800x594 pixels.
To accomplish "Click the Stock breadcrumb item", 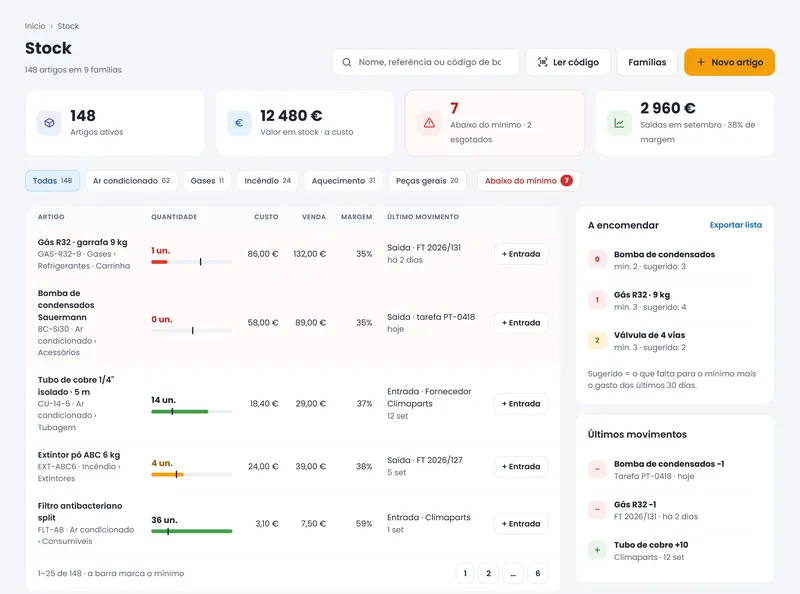I will [x=68, y=26].
